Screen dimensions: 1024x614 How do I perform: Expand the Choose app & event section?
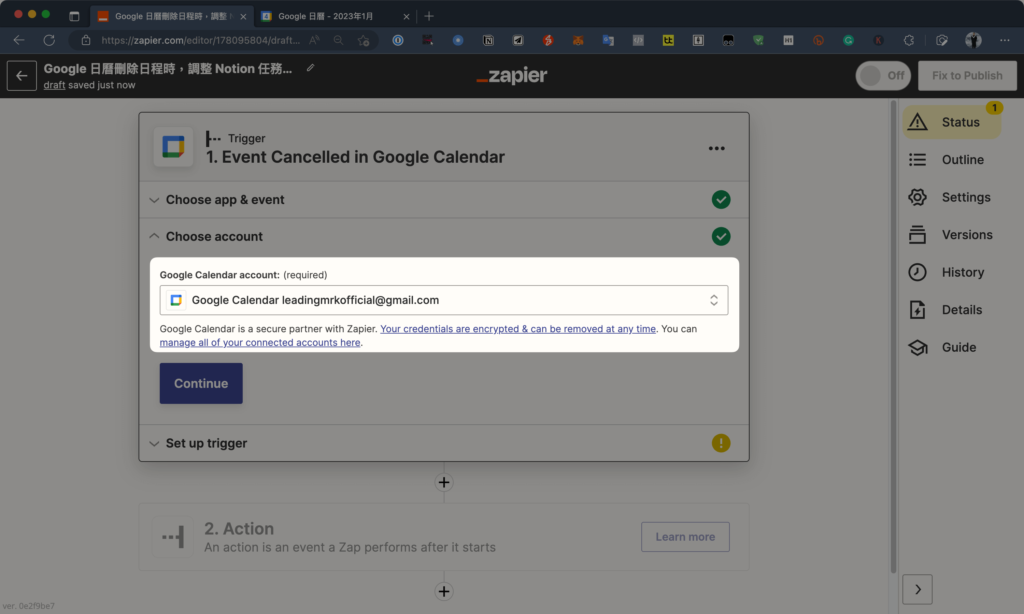click(444, 200)
